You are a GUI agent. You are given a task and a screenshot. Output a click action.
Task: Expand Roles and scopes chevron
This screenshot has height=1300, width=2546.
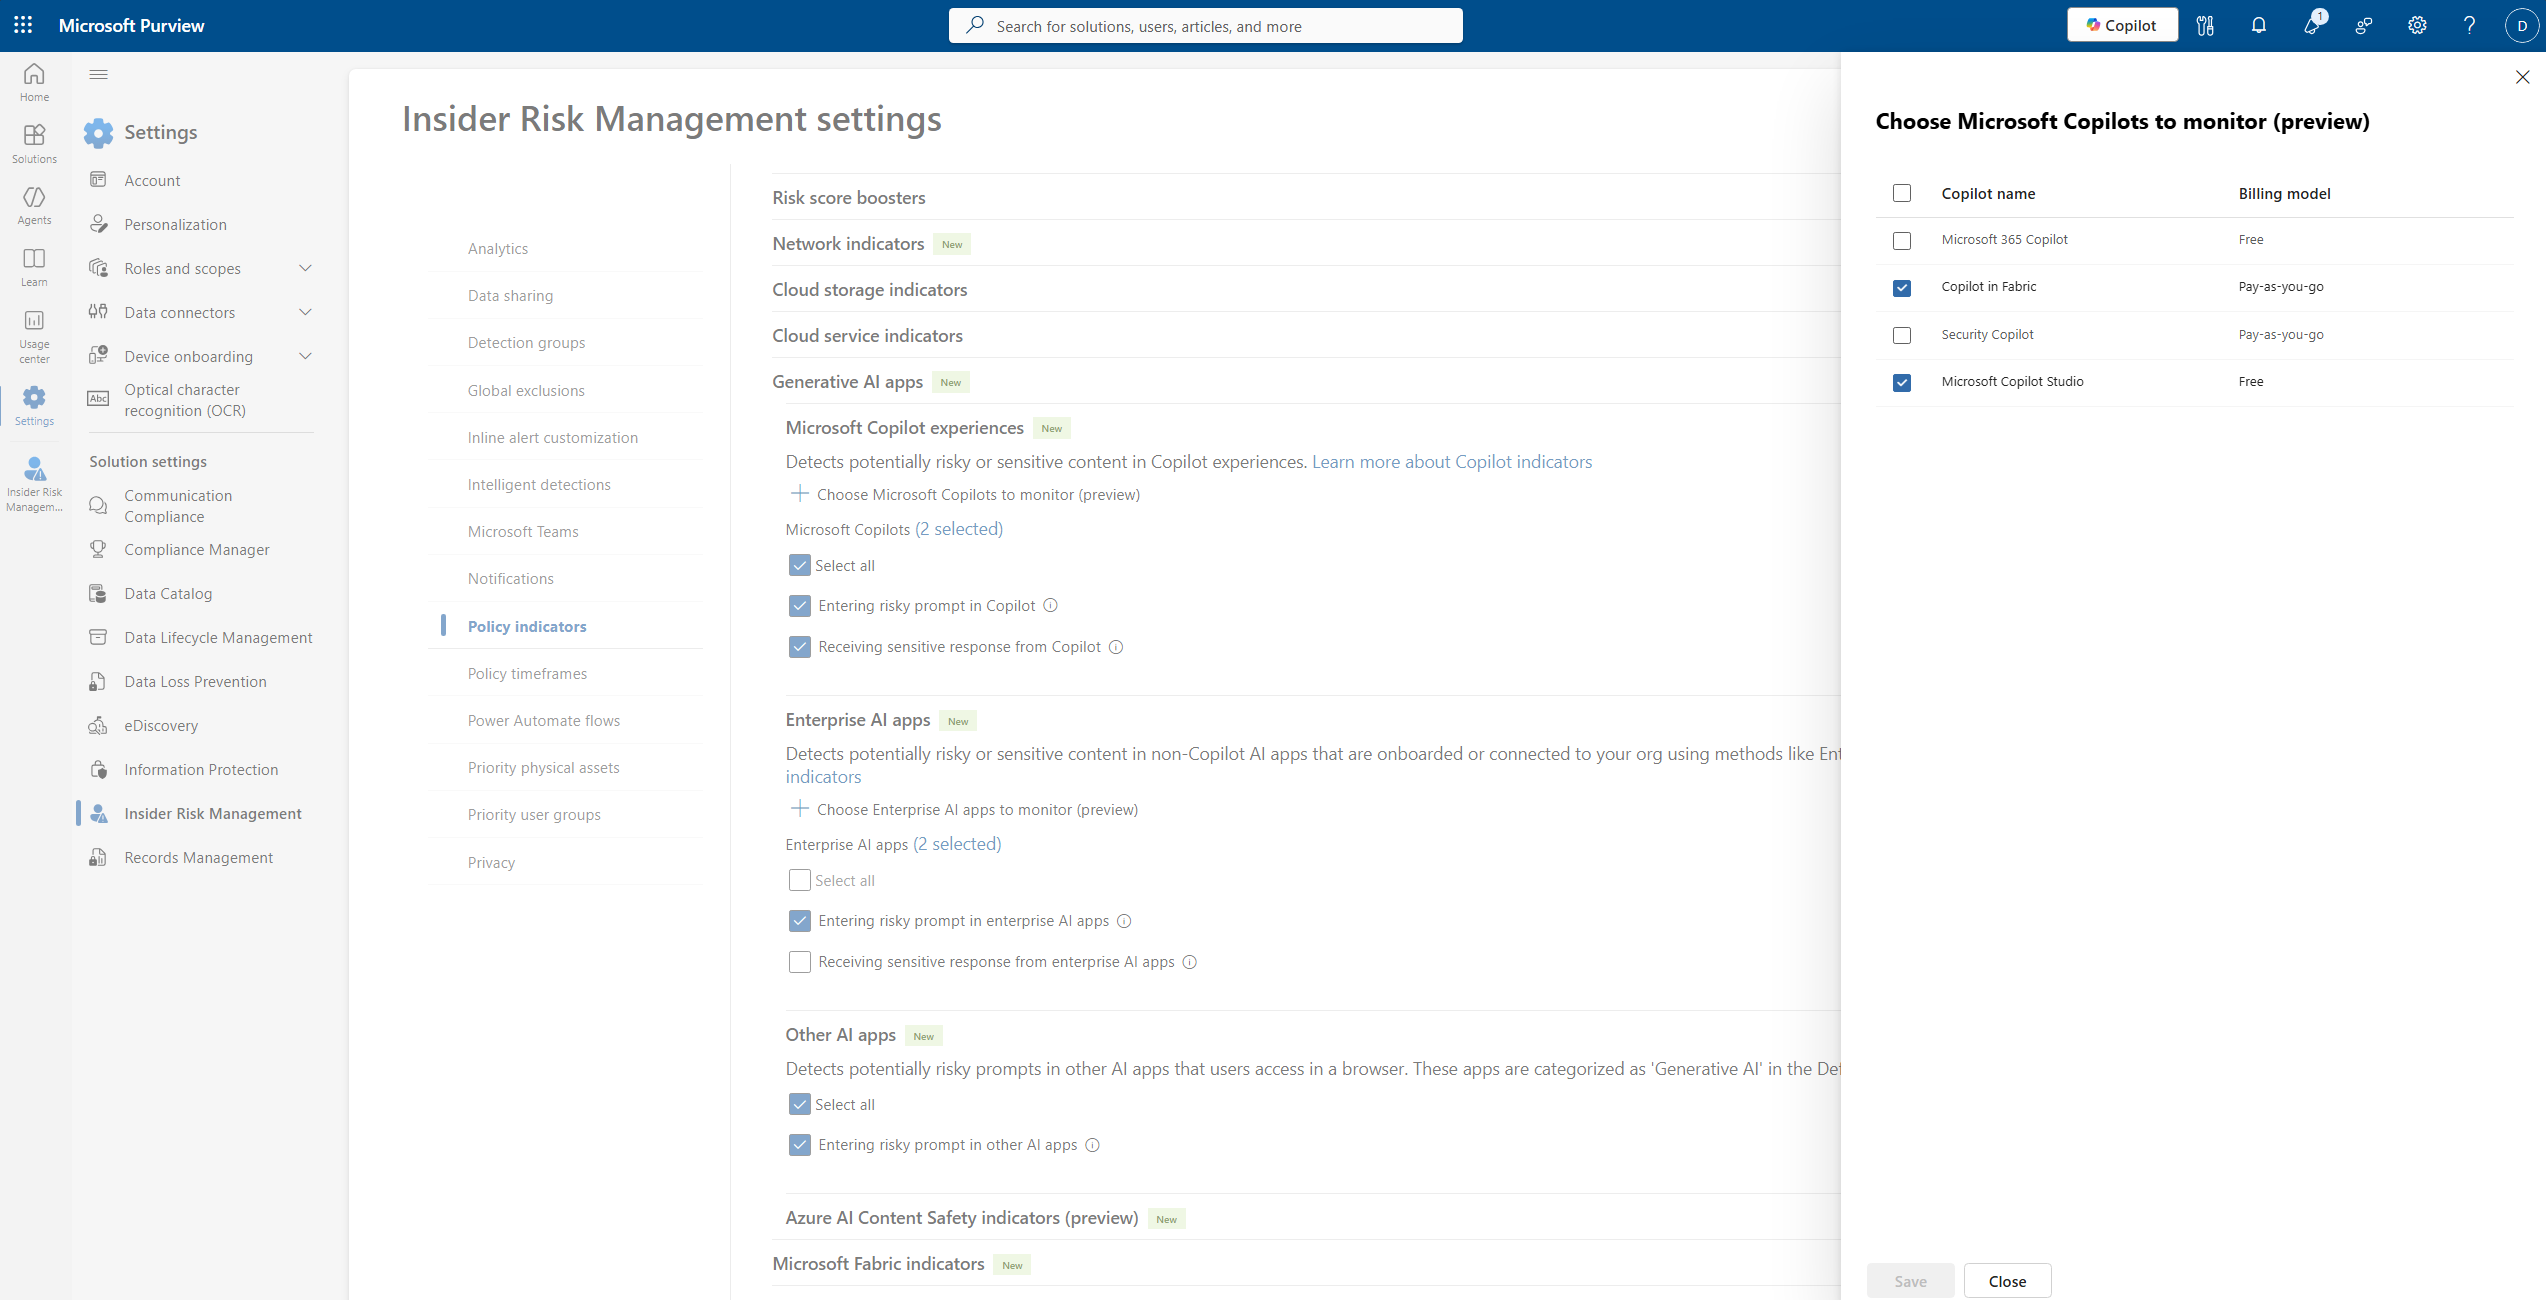[305, 268]
